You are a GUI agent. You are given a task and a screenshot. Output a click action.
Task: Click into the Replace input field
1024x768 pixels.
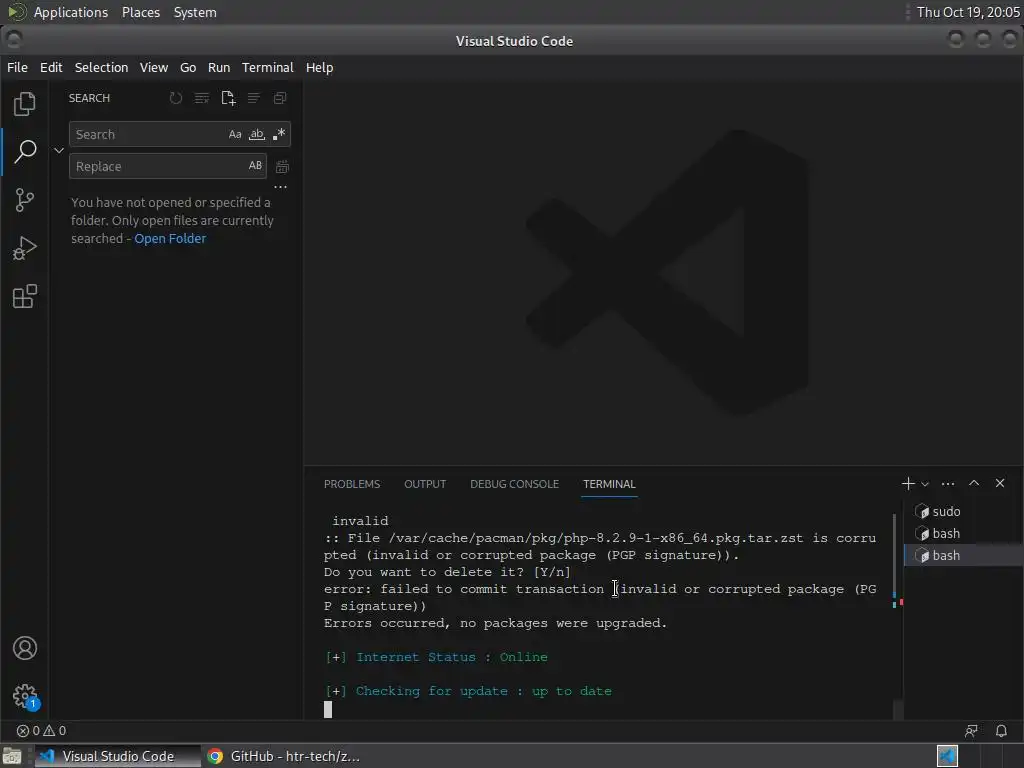coord(158,167)
